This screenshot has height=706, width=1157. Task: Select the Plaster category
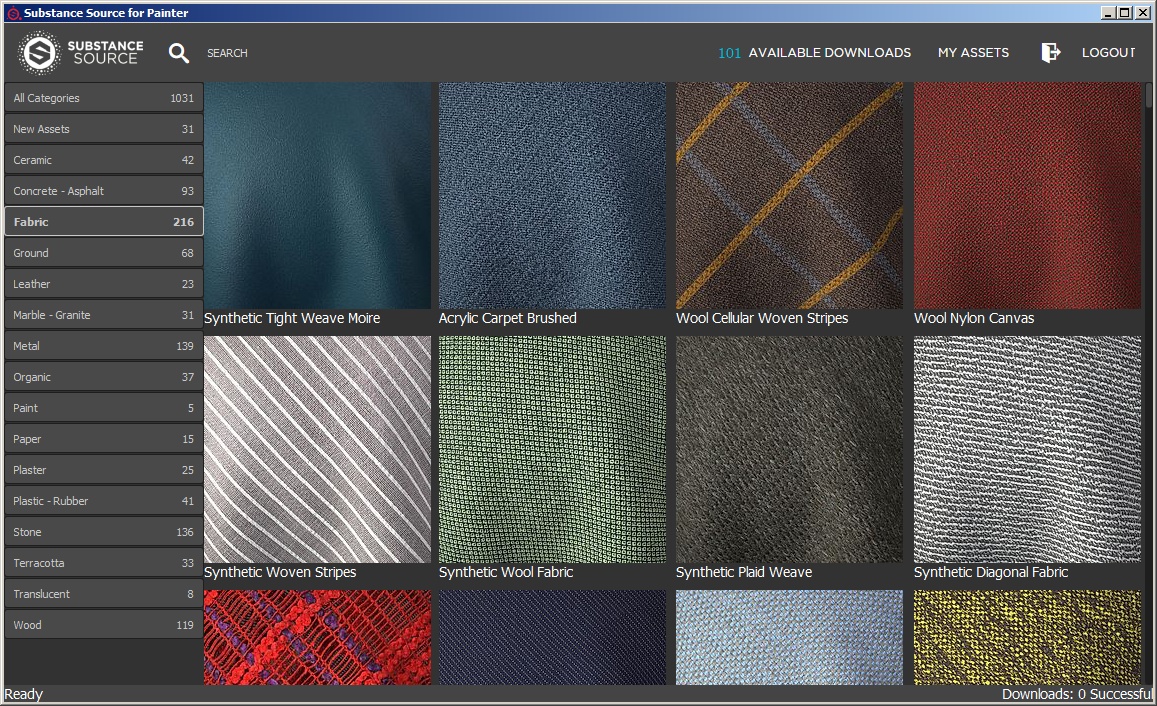[x=103, y=470]
